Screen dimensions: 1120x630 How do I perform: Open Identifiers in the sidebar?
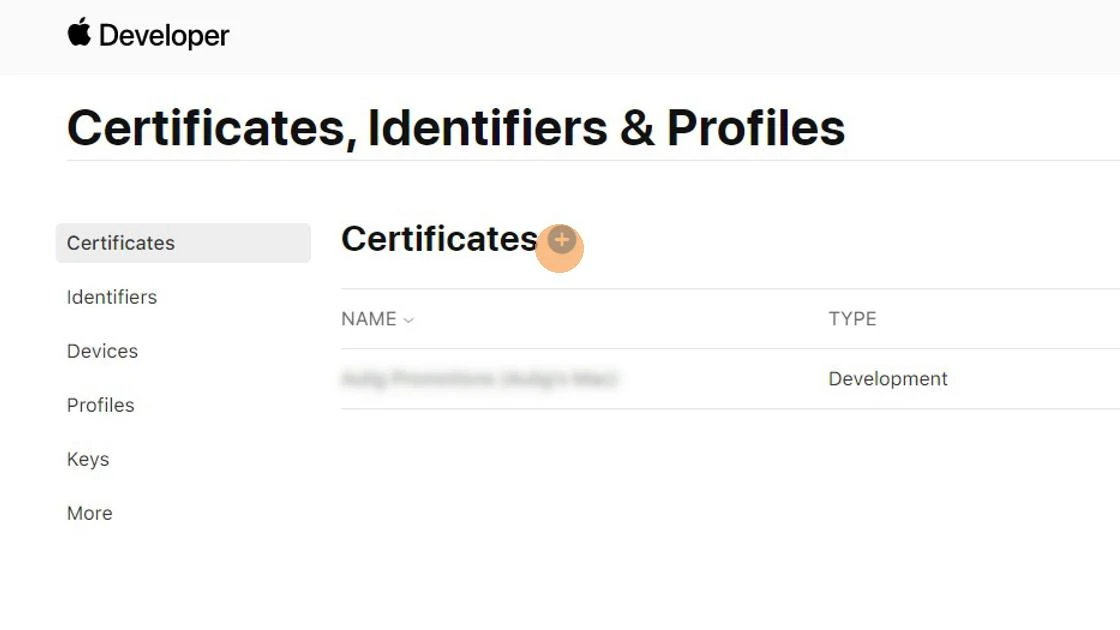[112, 297]
